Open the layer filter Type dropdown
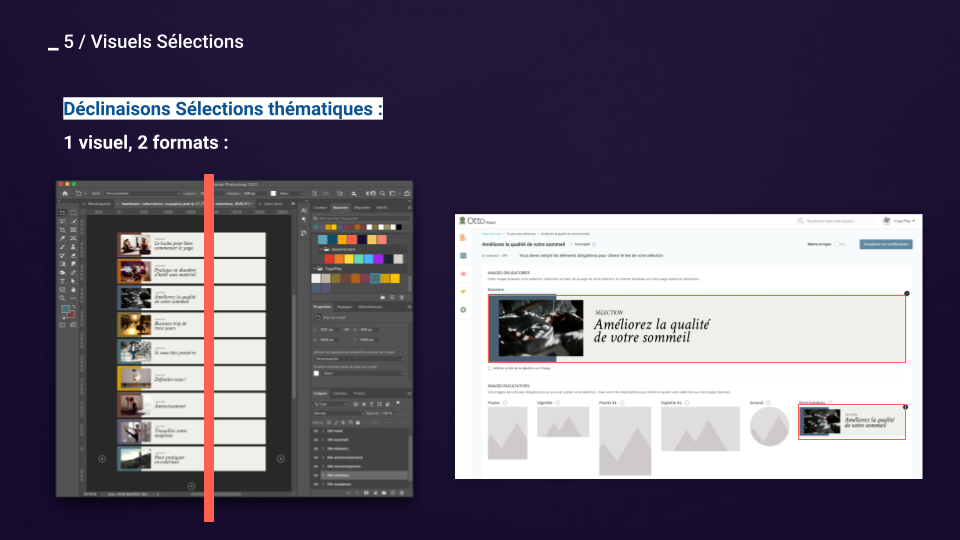The height and width of the screenshot is (540, 960). (330, 404)
